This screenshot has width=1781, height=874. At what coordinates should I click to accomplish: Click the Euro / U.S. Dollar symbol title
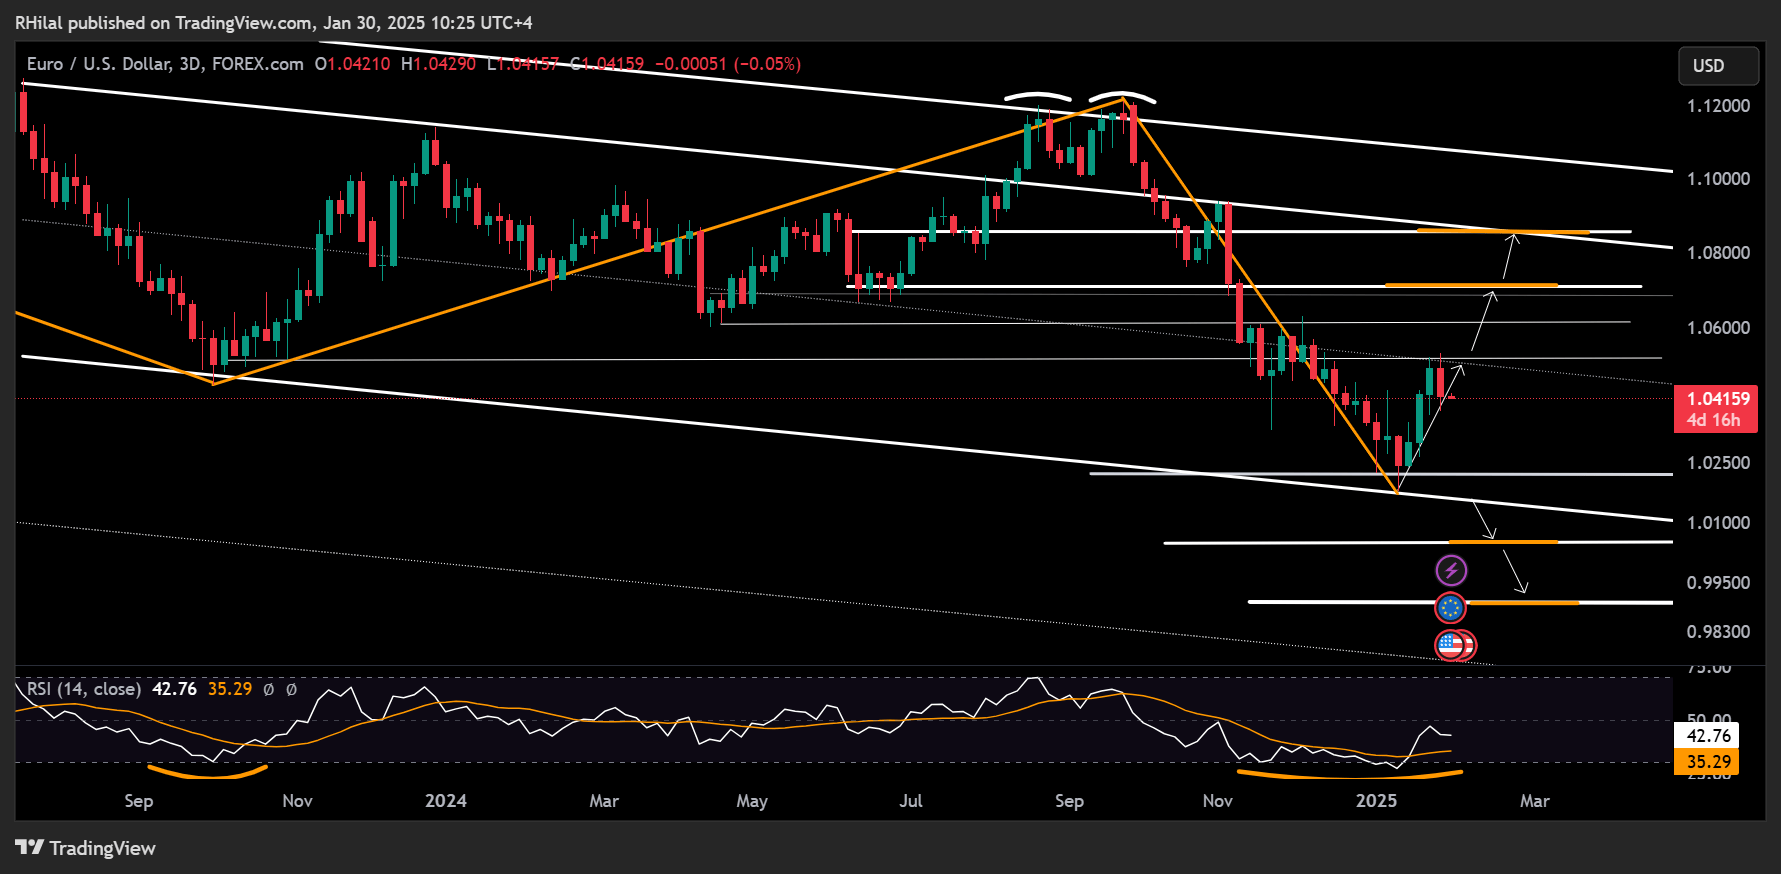(165, 64)
